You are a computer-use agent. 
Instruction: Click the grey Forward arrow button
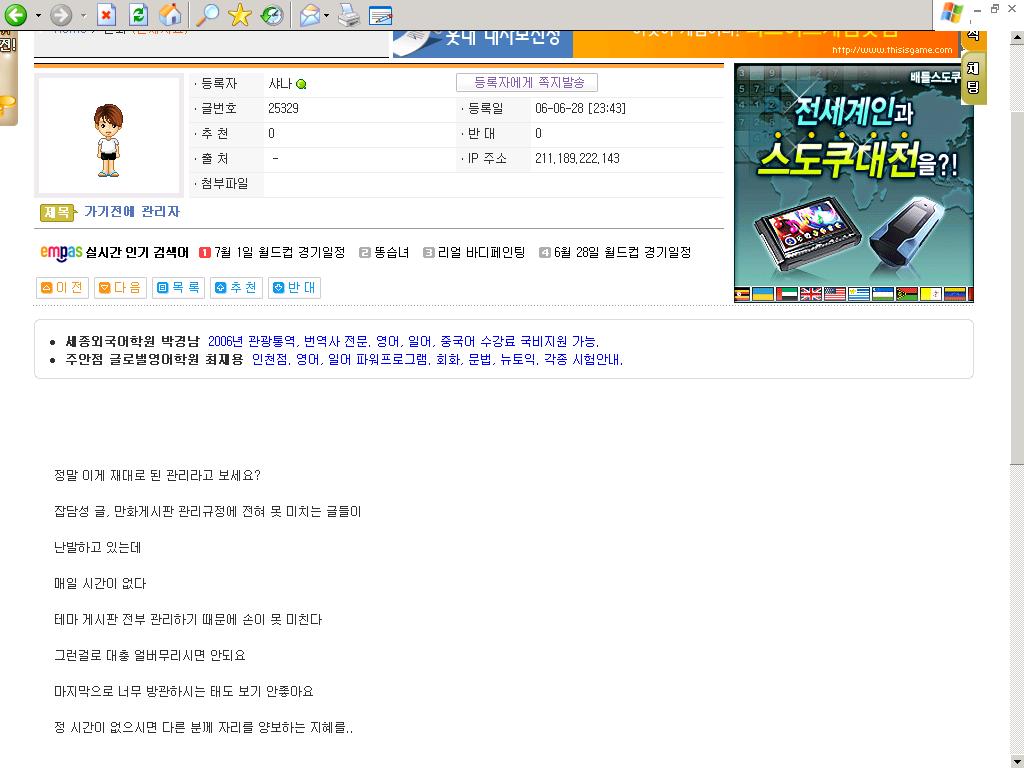(x=61, y=14)
